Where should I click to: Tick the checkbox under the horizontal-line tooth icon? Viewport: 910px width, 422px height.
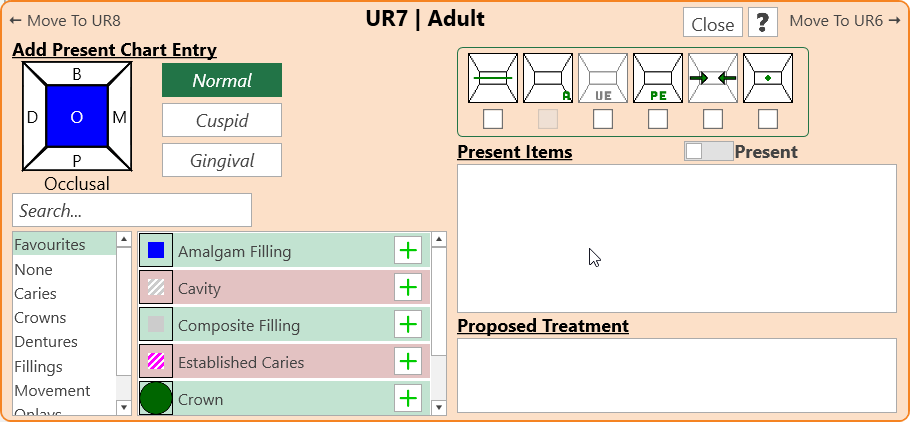(x=493, y=120)
